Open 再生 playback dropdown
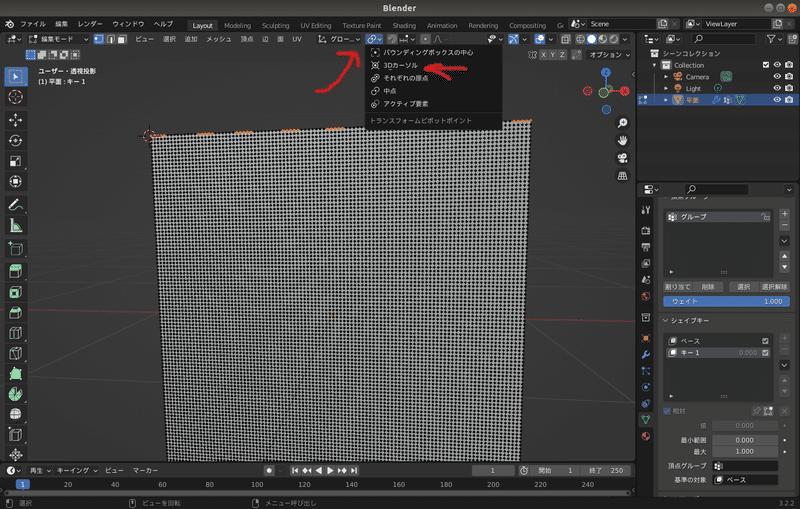 (x=40, y=470)
